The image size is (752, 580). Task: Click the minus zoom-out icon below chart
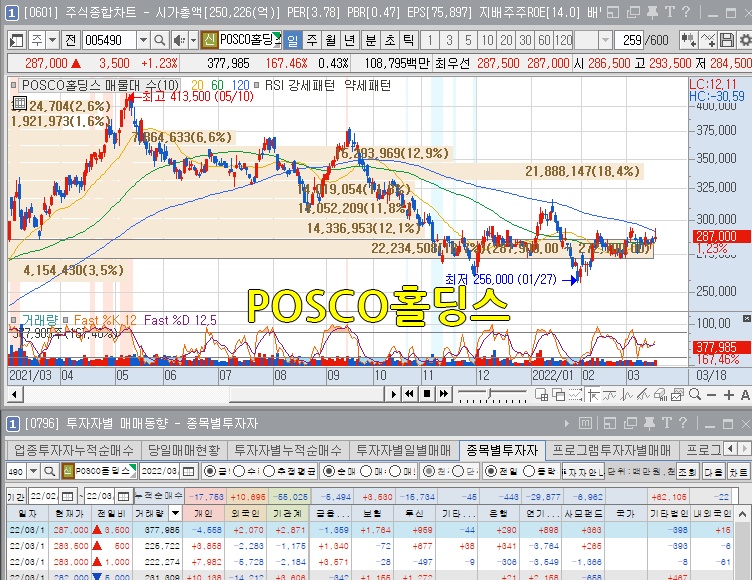[712, 395]
